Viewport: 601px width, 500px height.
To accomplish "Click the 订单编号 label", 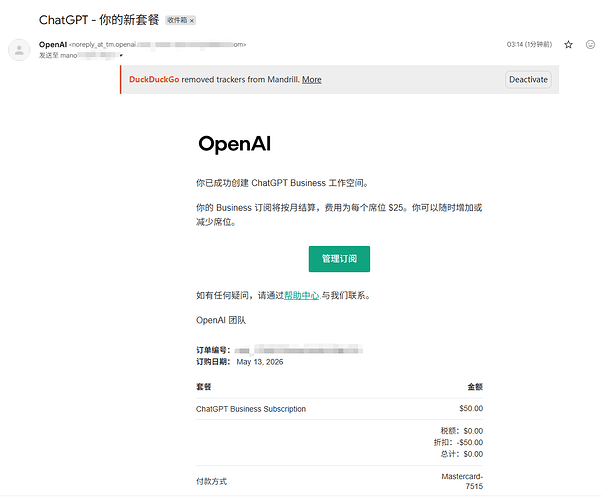I will [x=213, y=350].
